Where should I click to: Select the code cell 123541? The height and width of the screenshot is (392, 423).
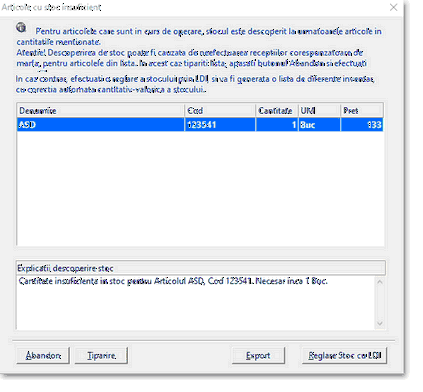click(220, 125)
